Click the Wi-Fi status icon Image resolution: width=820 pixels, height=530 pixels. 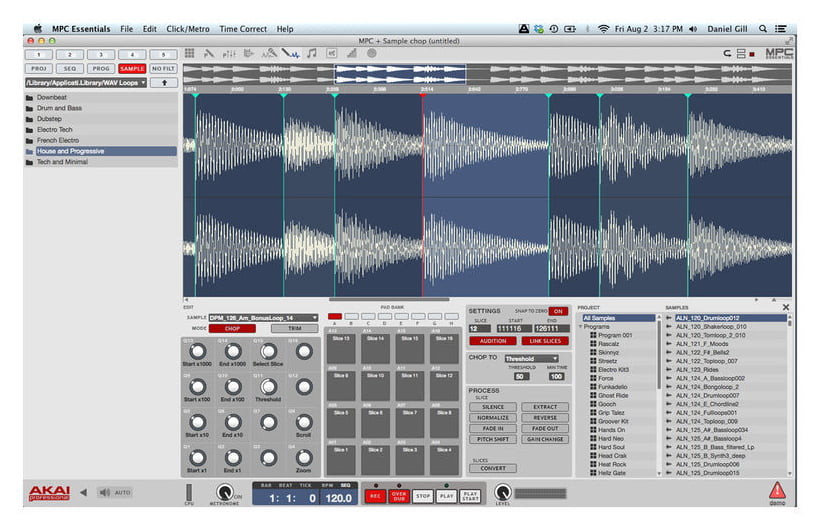tap(603, 29)
